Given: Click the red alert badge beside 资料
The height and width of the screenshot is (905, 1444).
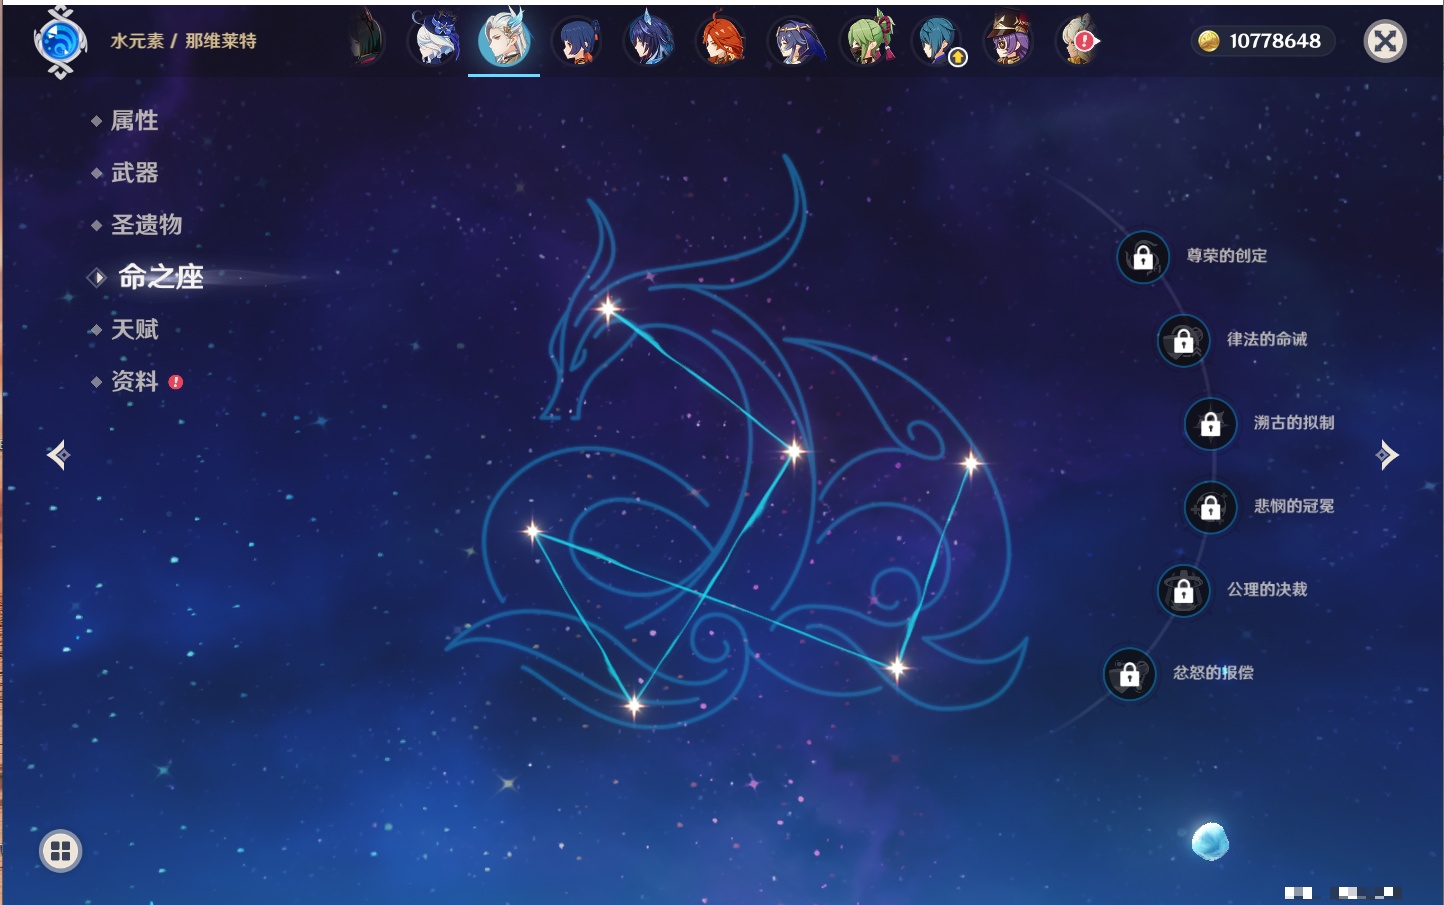Looking at the screenshot, I should tap(176, 382).
